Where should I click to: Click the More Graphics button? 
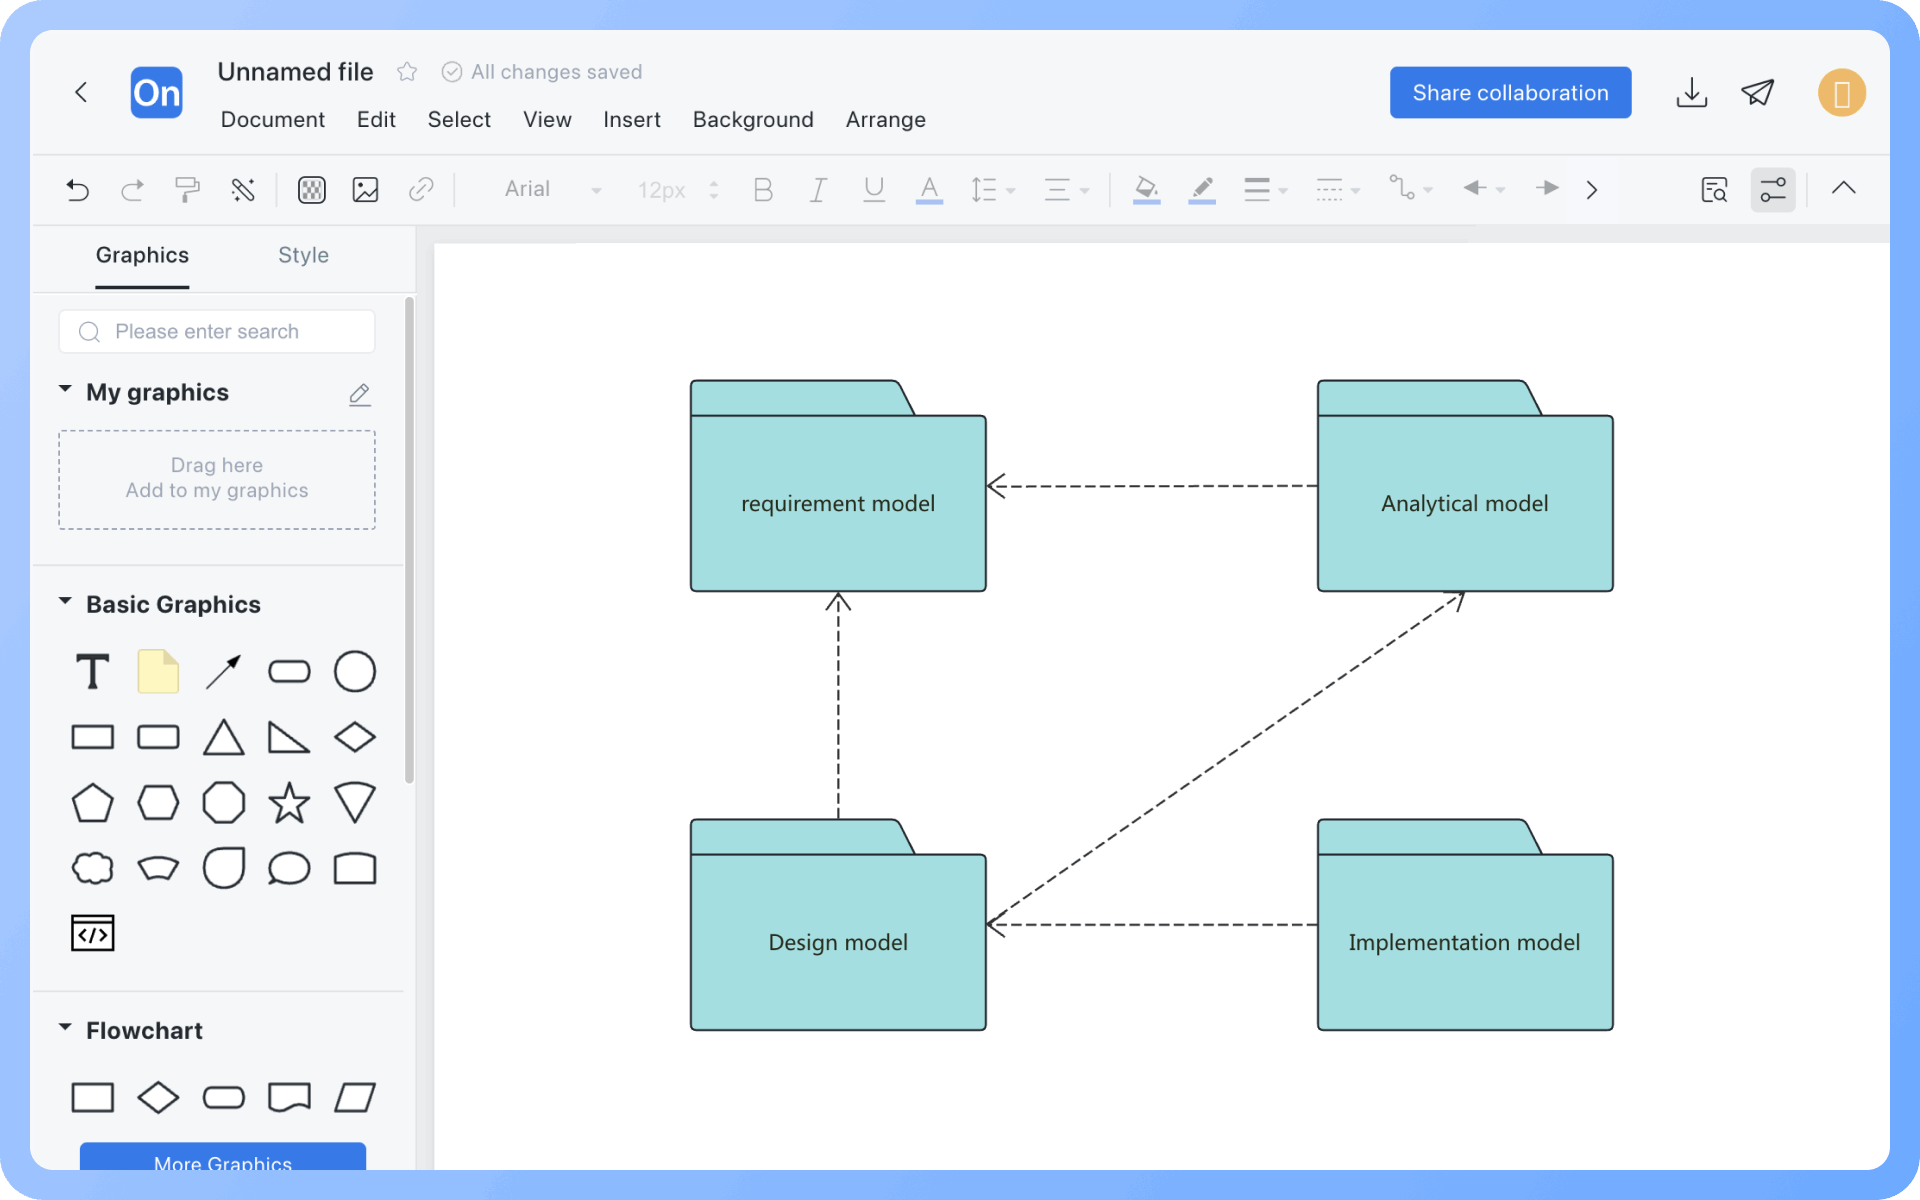tap(223, 1157)
